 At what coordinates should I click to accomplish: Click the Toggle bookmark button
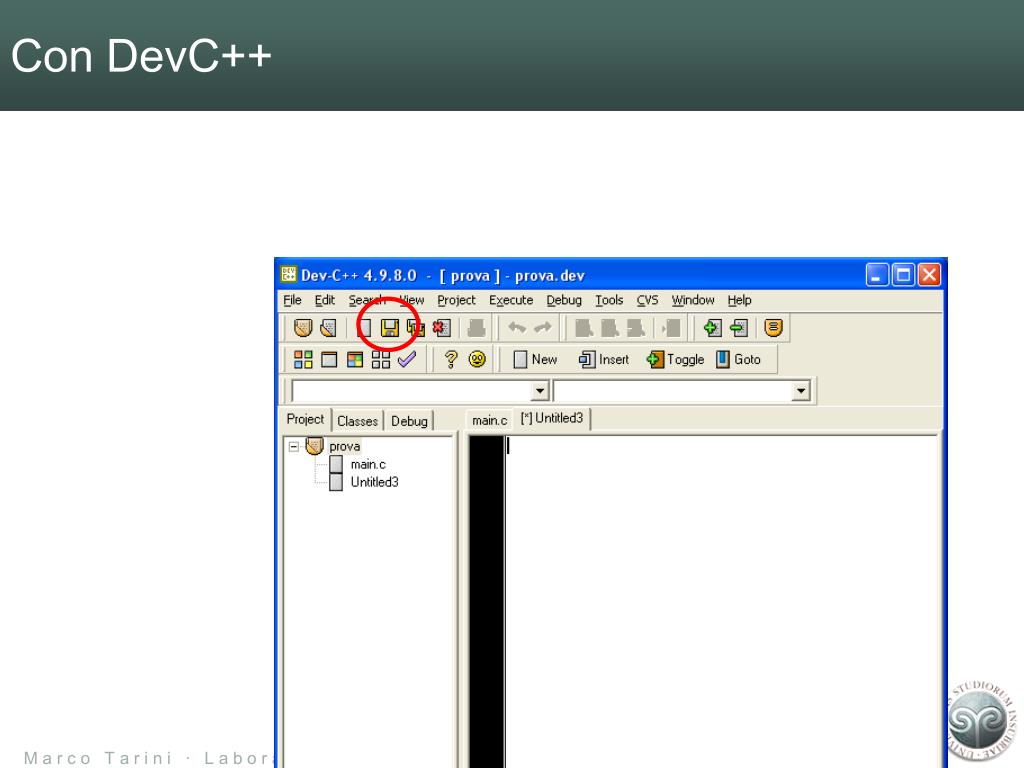675,359
